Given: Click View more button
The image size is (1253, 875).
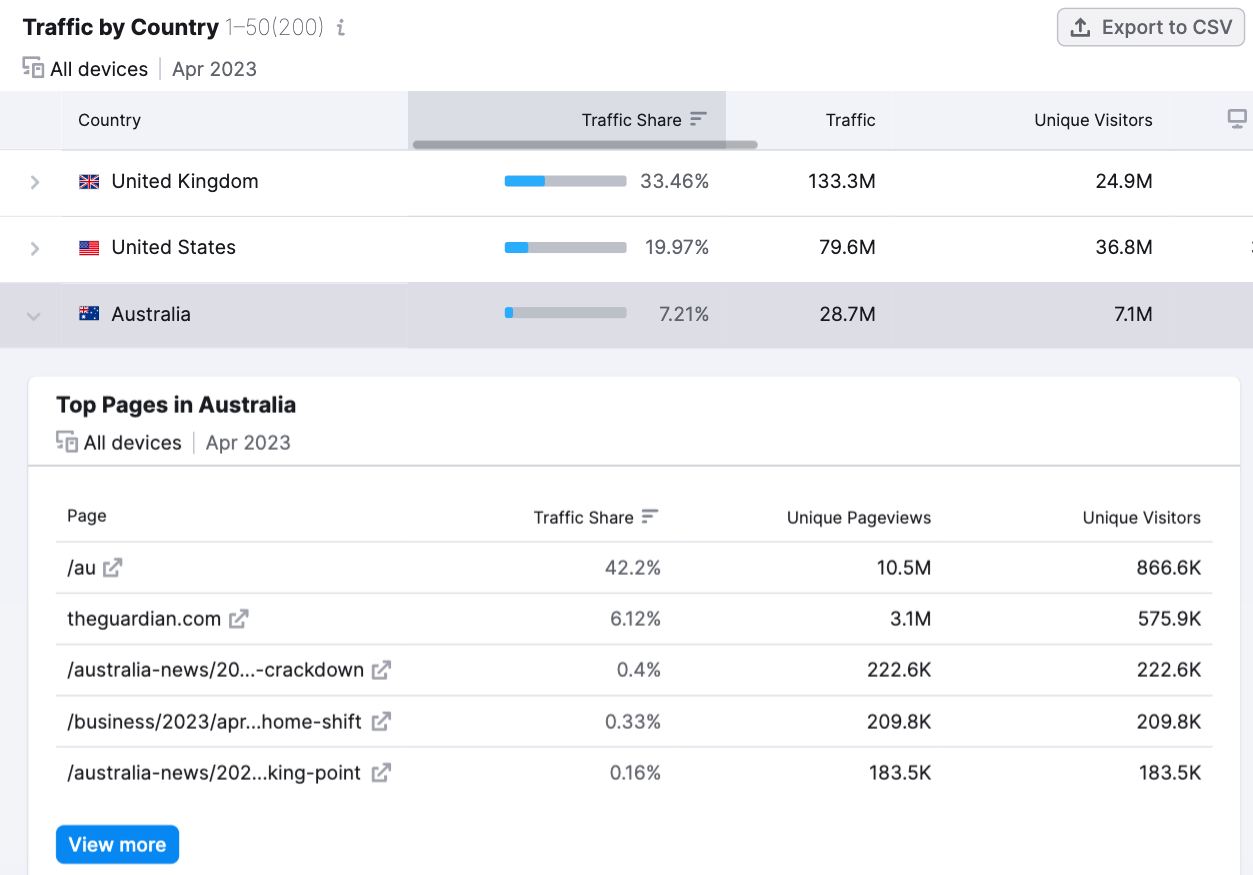Looking at the screenshot, I should [117, 845].
